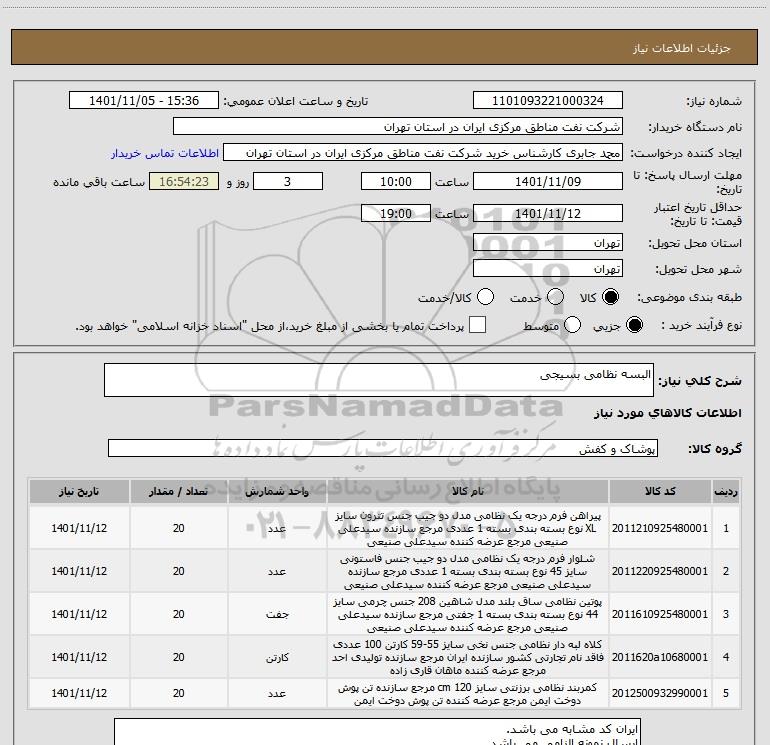Select the جزیی purchase type radio

(634, 325)
